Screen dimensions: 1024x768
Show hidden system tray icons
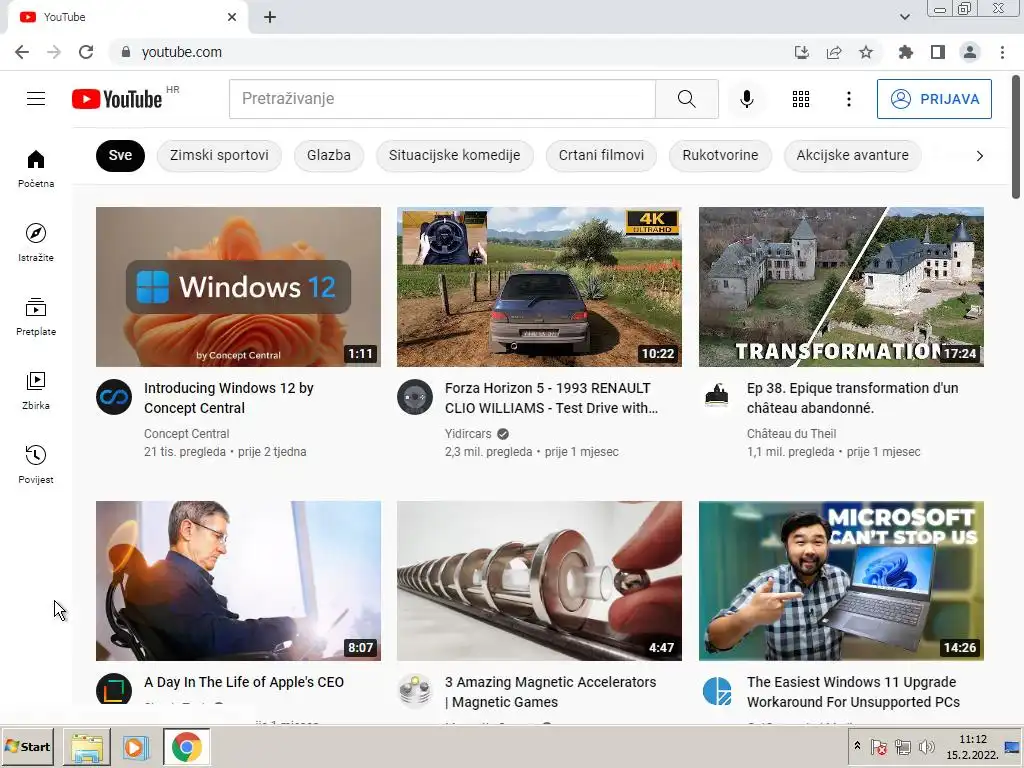click(x=857, y=746)
